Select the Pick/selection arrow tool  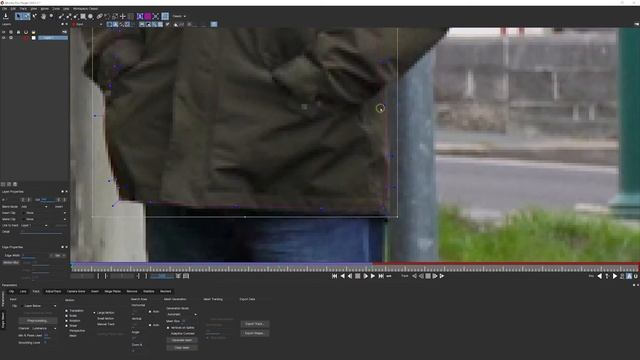(18, 16)
